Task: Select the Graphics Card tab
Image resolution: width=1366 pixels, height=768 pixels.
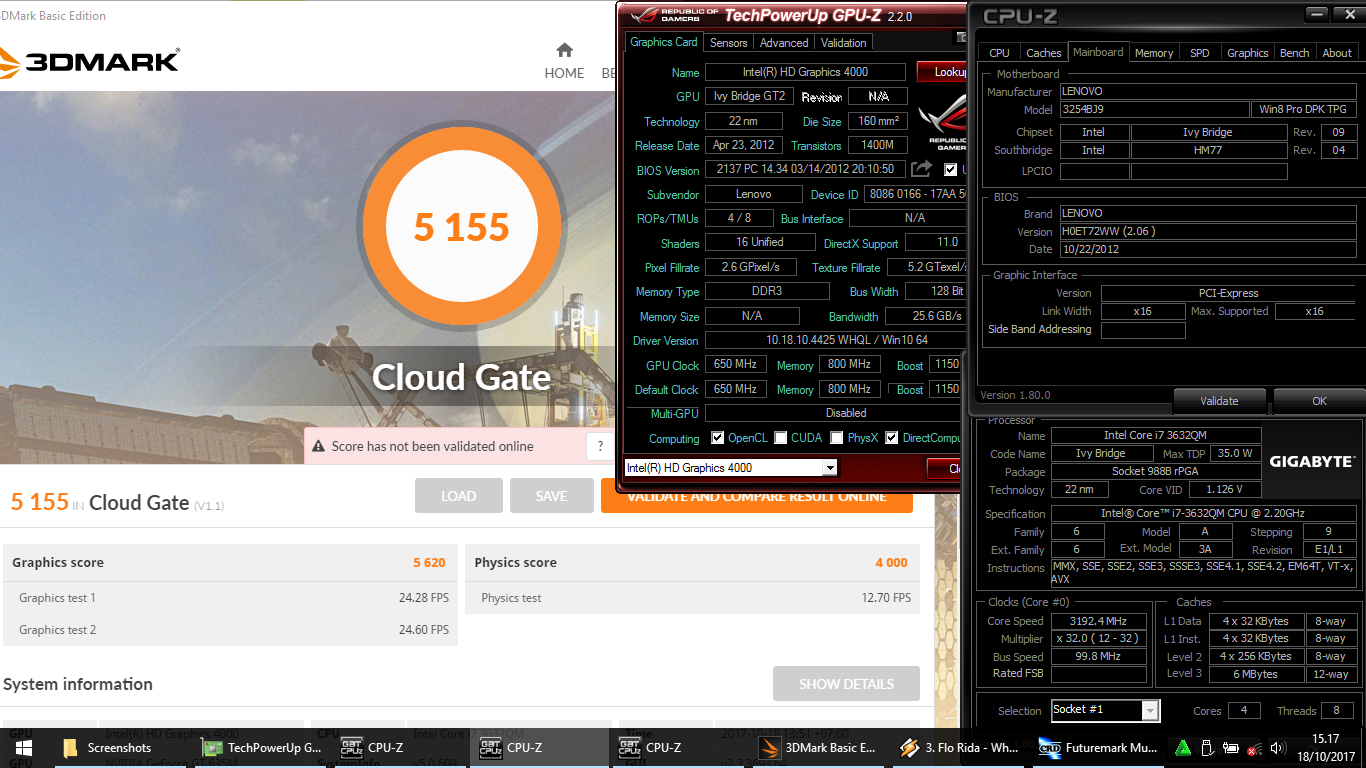Action: coord(664,42)
